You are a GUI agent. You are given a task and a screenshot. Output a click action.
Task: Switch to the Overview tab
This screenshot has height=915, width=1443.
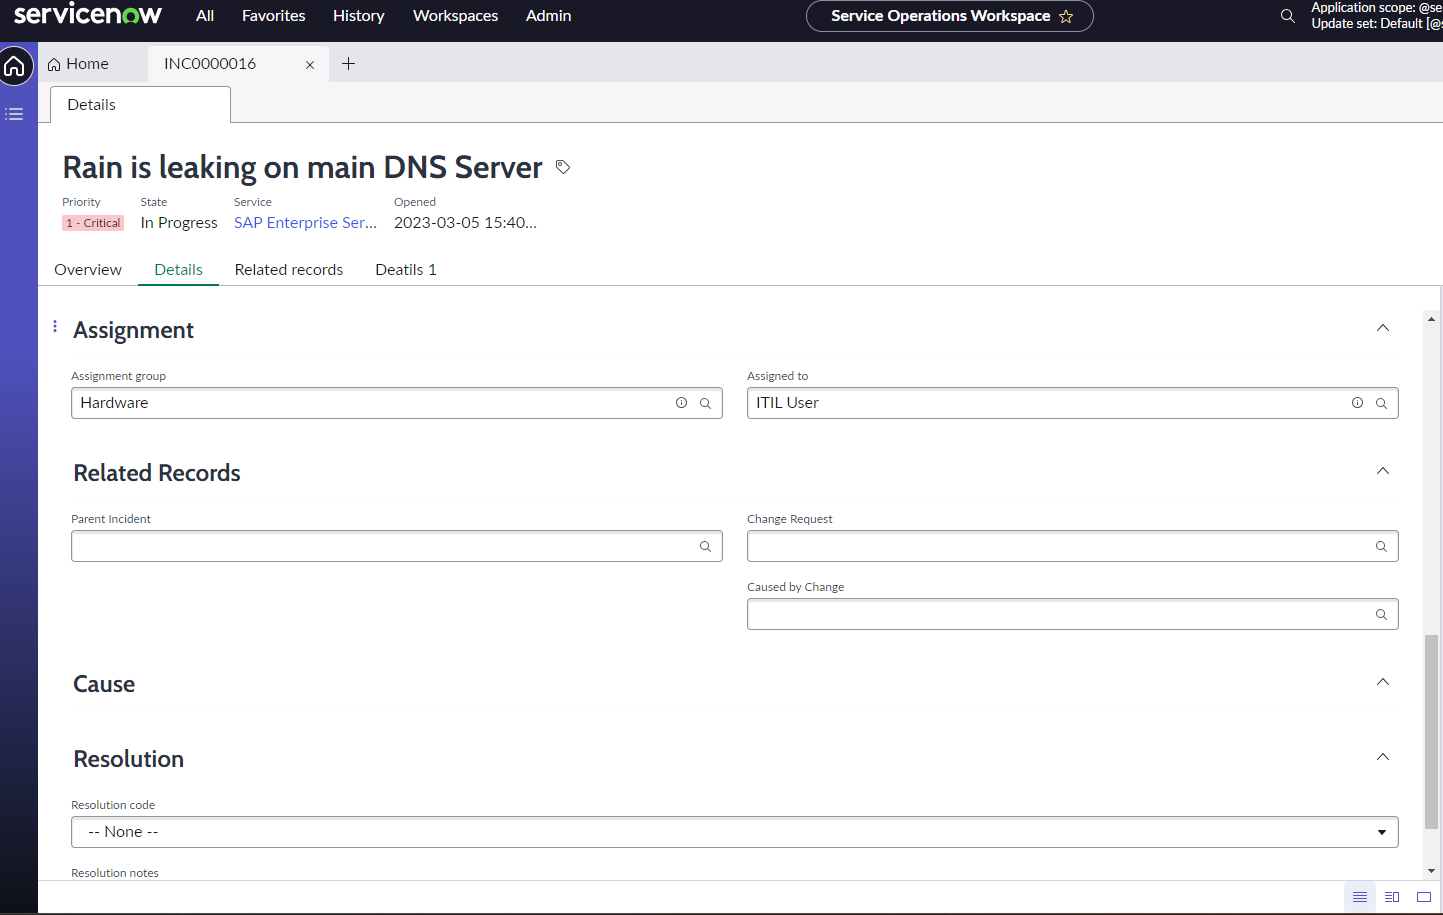pos(87,269)
